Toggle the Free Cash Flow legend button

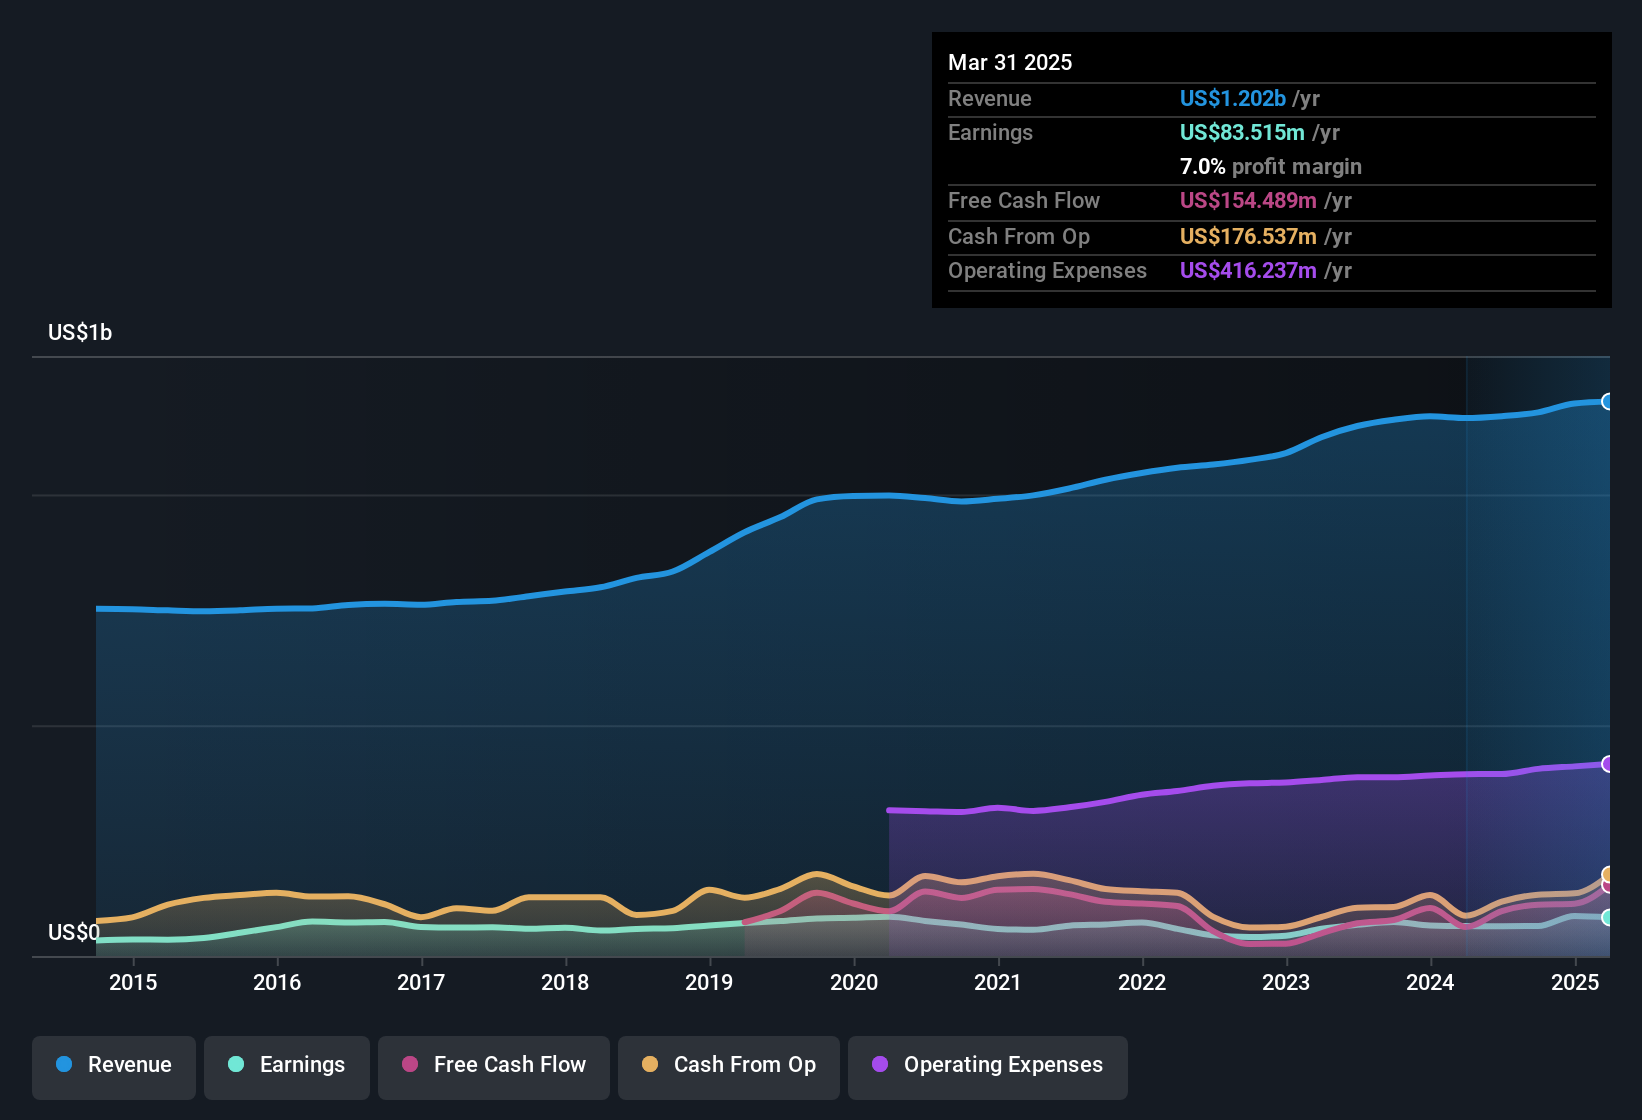coord(494,1067)
